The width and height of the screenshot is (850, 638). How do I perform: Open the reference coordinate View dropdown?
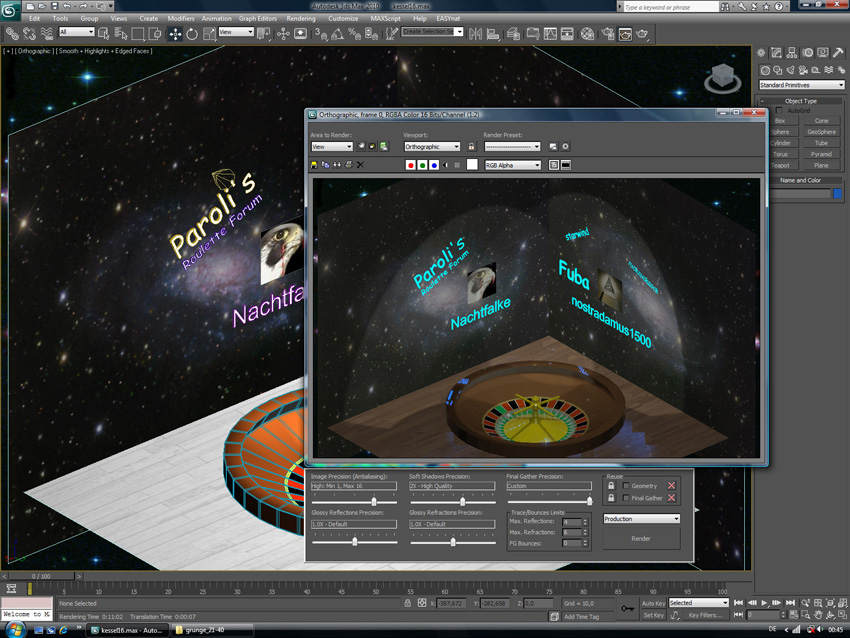[x=236, y=32]
